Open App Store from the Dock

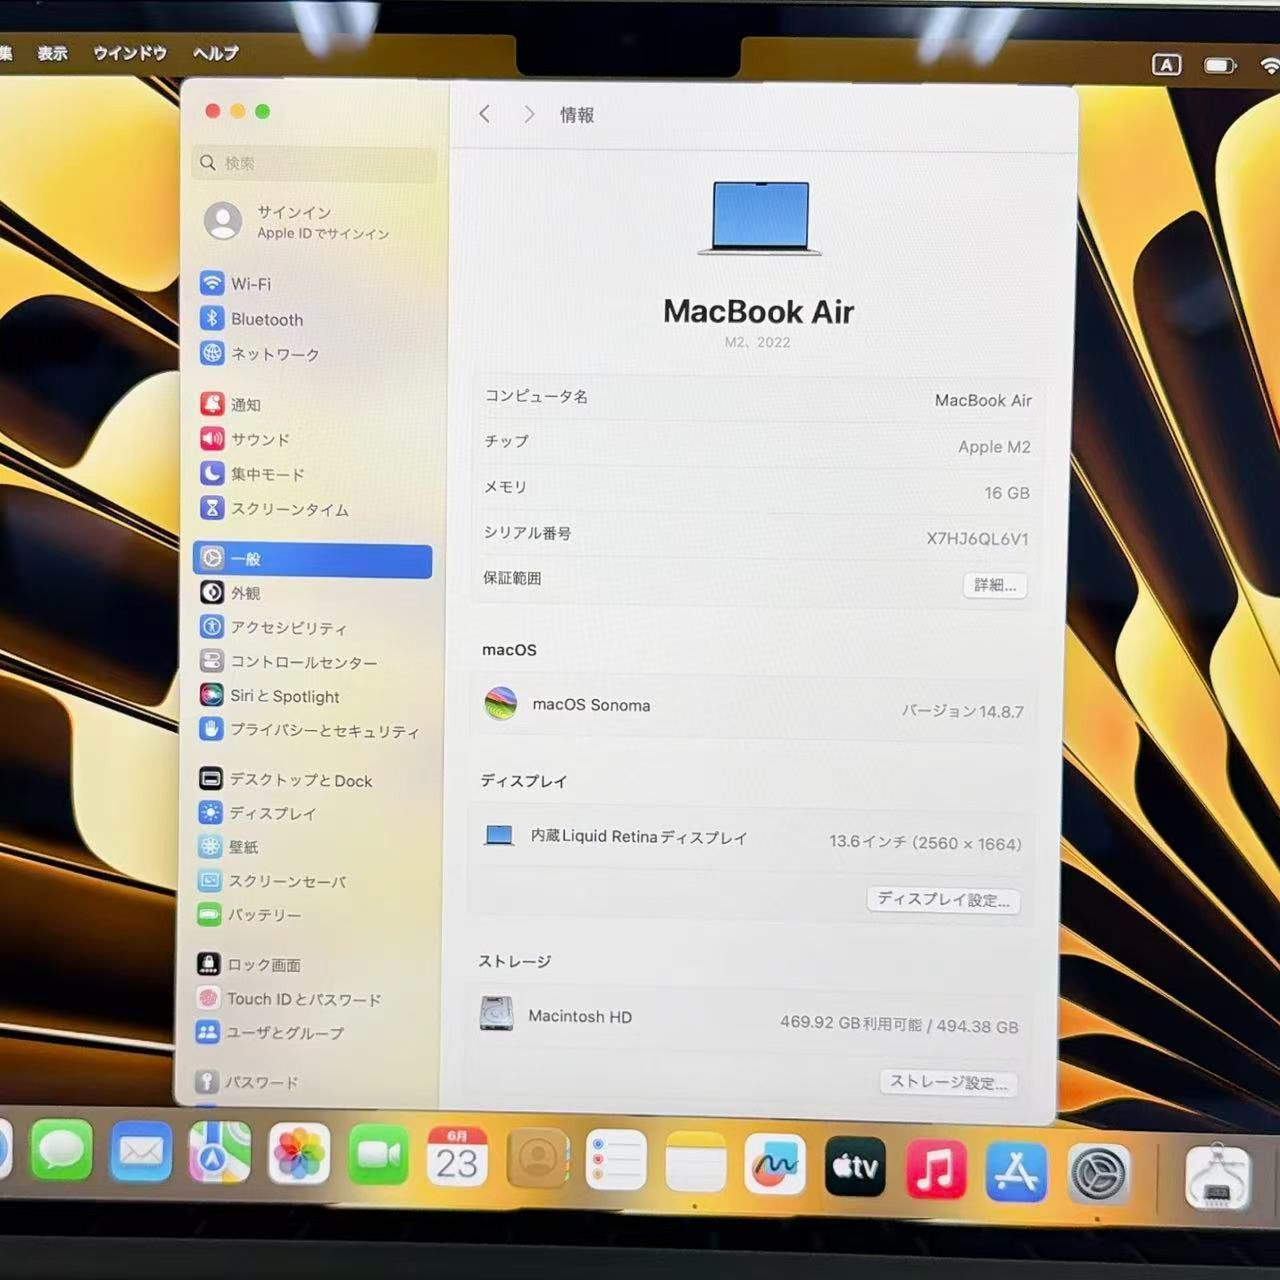[1016, 1171]
